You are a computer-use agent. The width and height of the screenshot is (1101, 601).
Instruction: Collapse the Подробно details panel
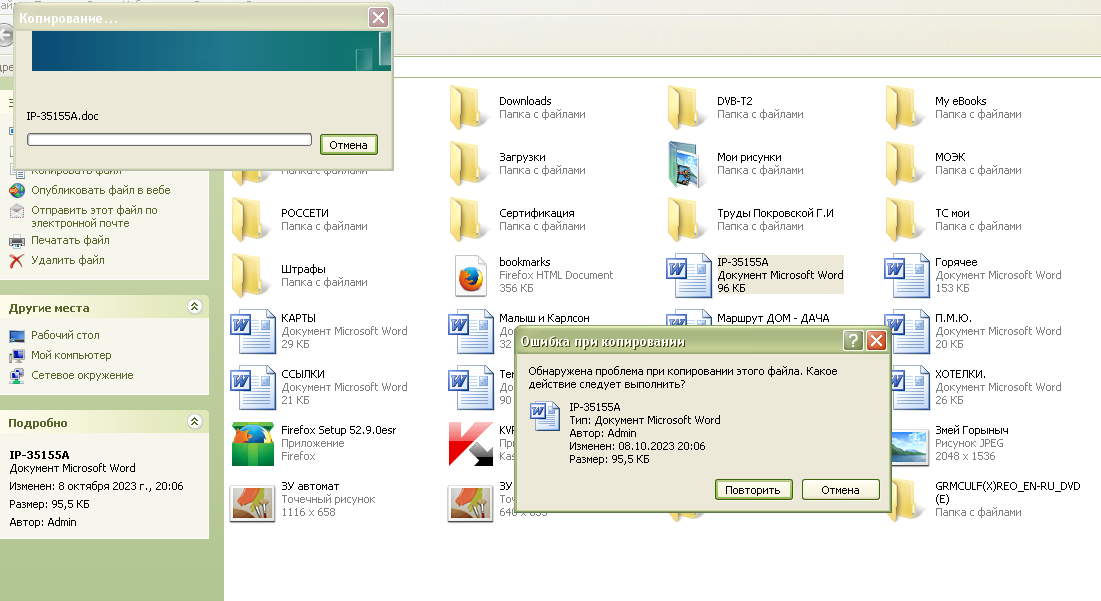pyautogui.click(x=195, y=423)
